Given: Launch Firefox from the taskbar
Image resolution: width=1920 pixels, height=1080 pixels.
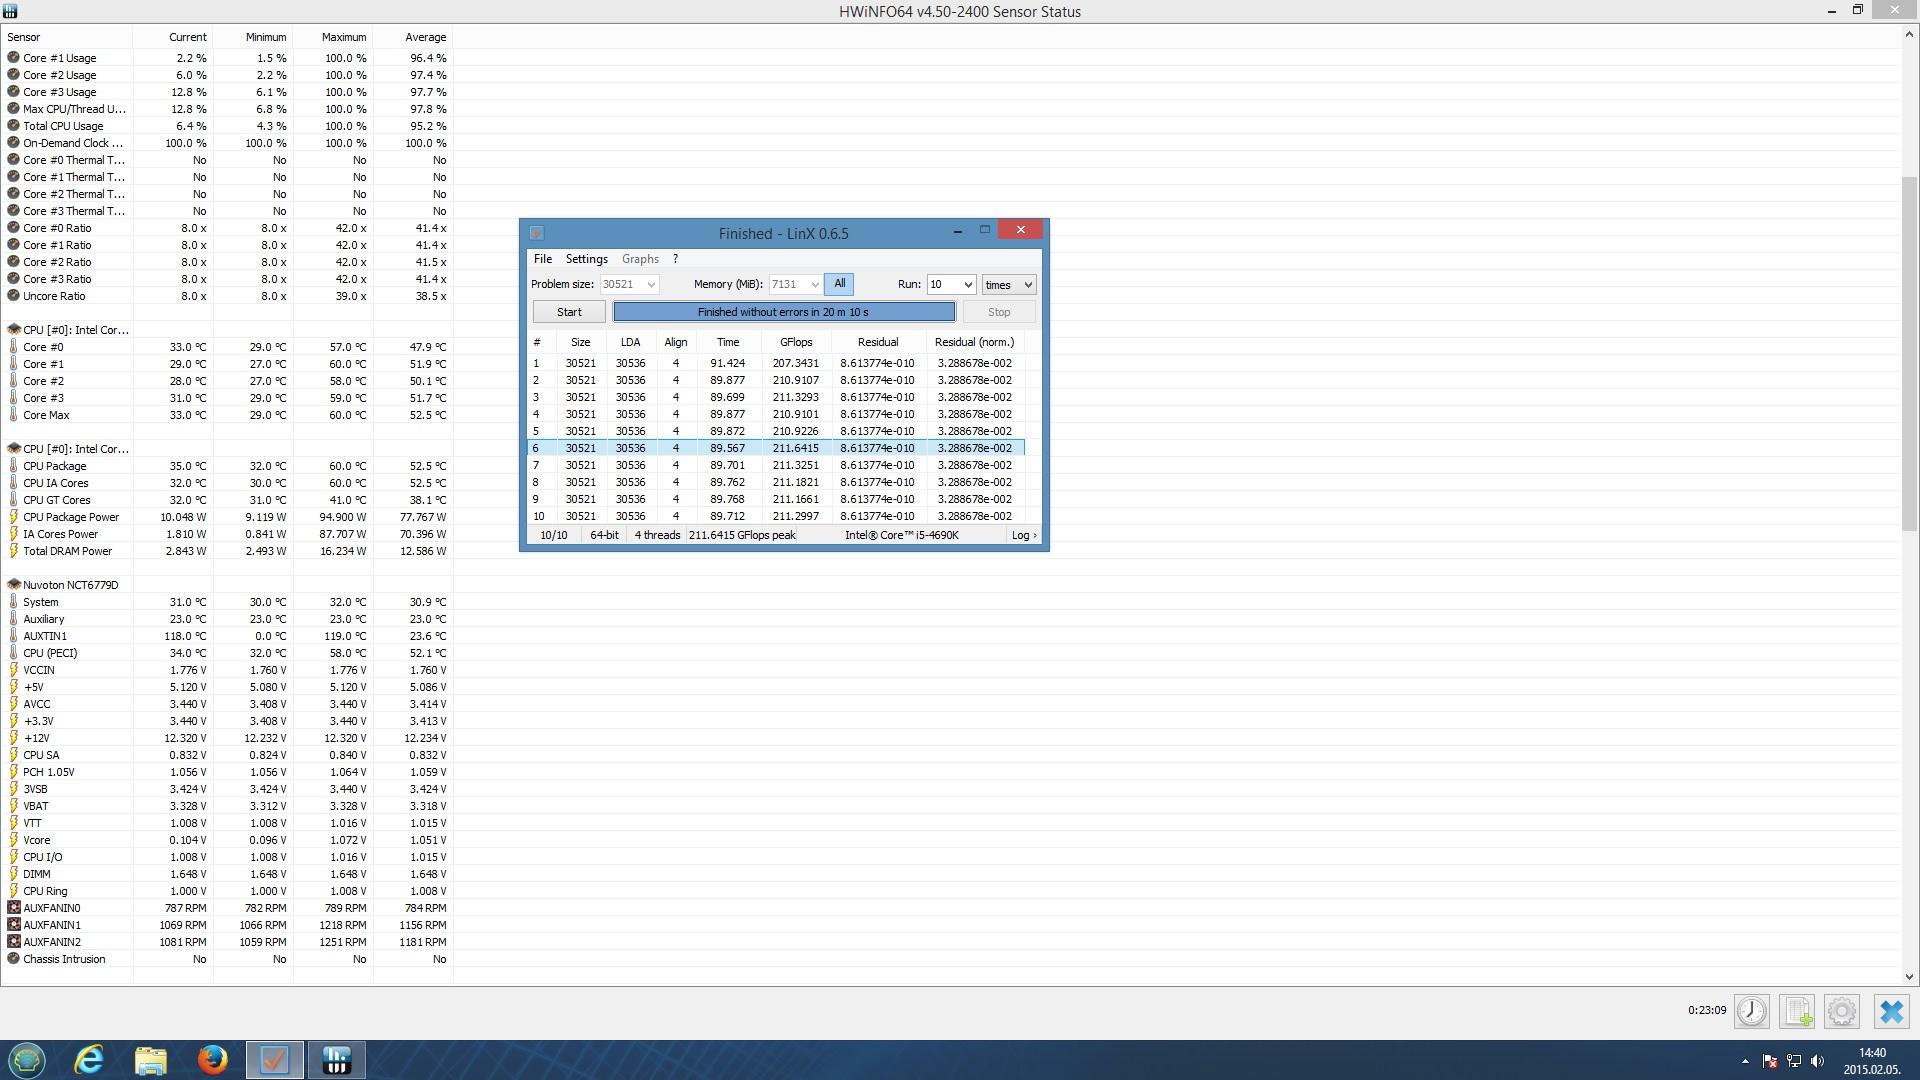Looking at the screenshot, I should [212, 1060].
